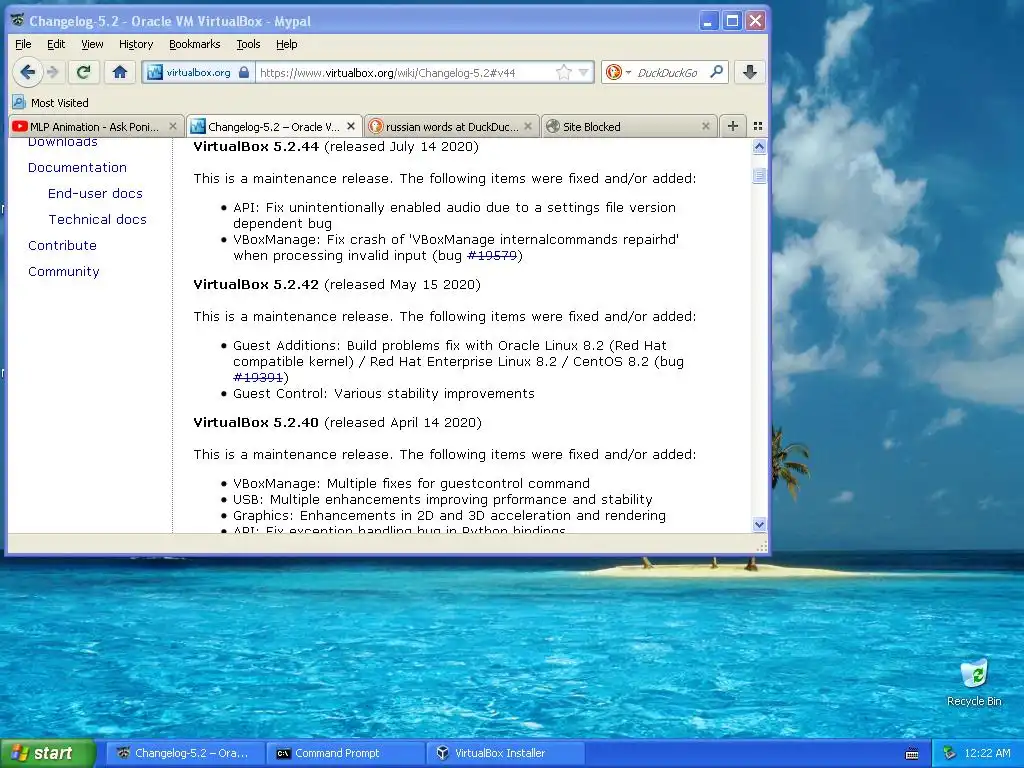The image size is (1024, 768).
Task: Open the Documentation sidebar link
Action: pos(77,167)
